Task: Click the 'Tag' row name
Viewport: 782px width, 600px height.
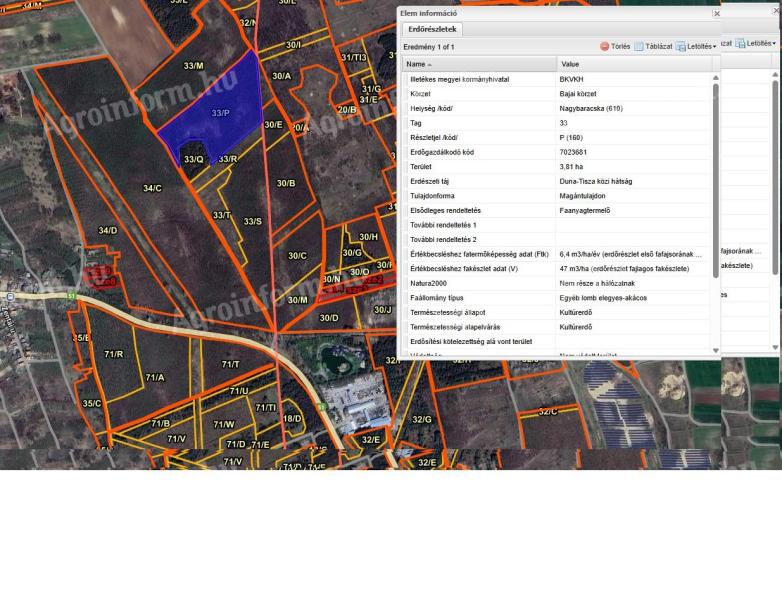Action: click(x=415, y=123)
